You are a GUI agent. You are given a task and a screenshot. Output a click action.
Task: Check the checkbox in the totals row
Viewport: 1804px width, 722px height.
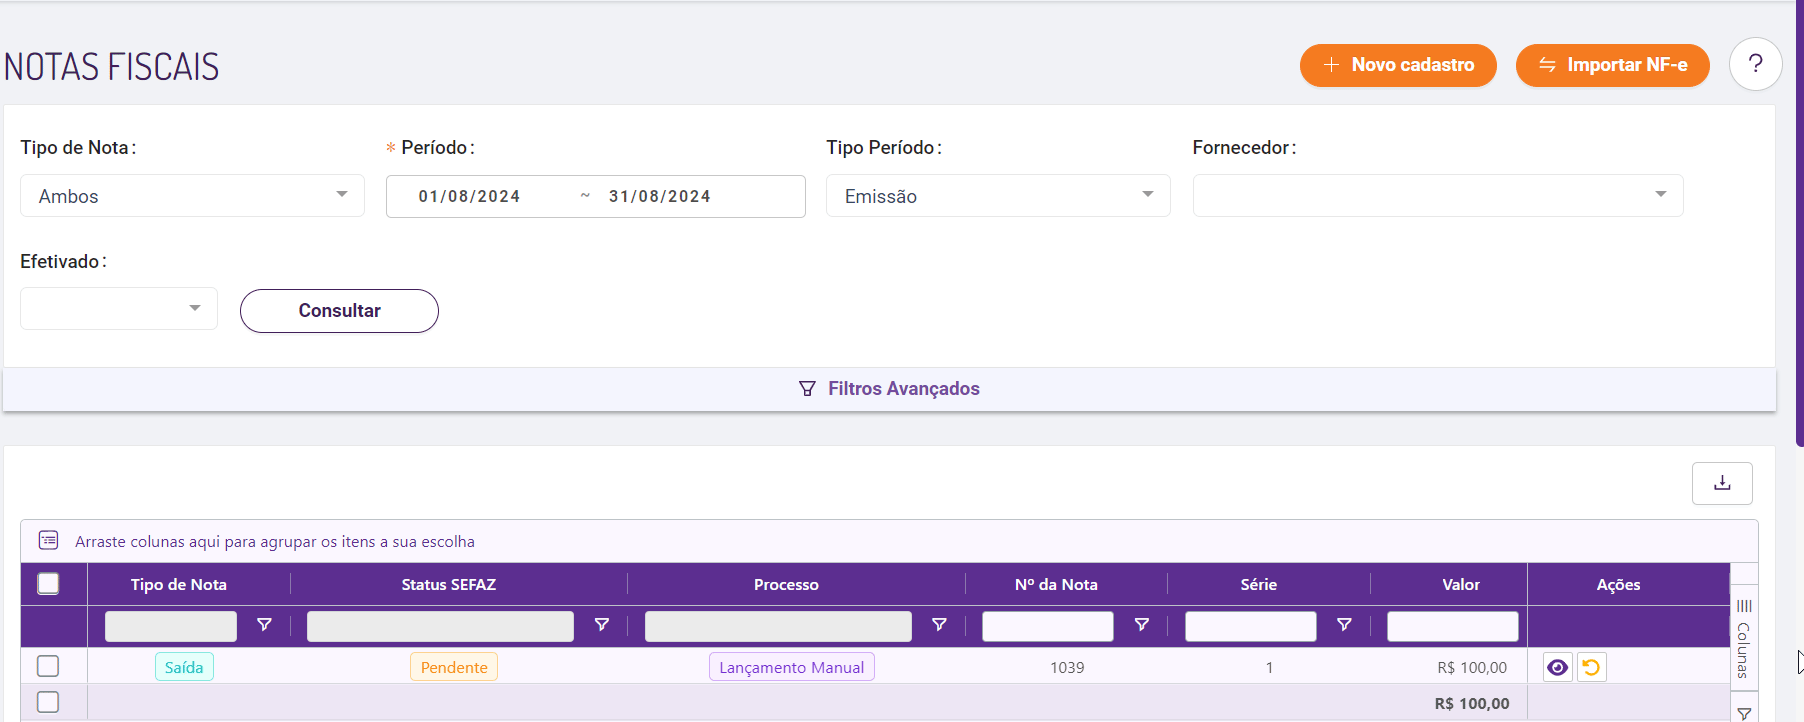click(48, 702)
